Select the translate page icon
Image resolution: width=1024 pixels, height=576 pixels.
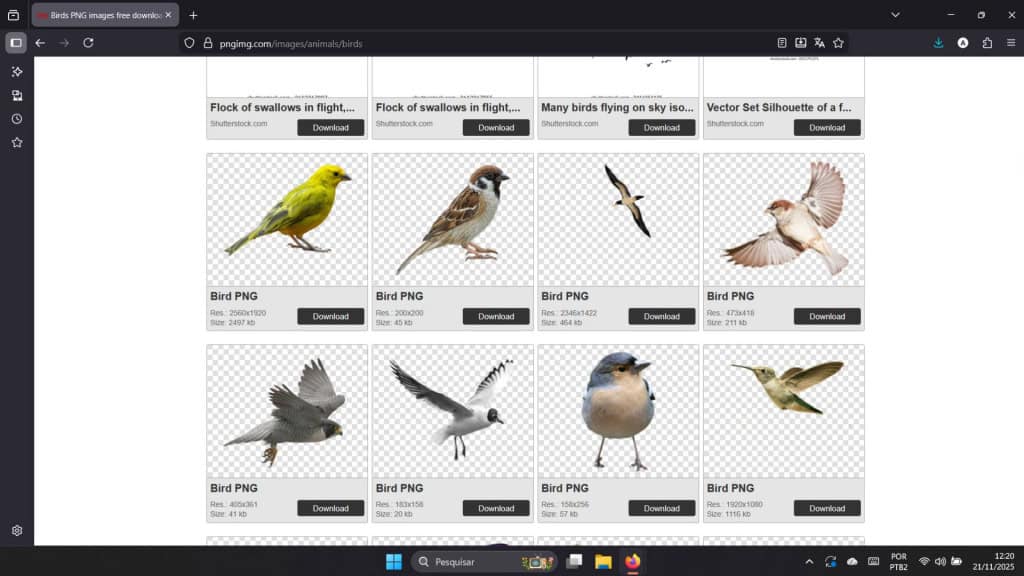(x=820, y=44)
